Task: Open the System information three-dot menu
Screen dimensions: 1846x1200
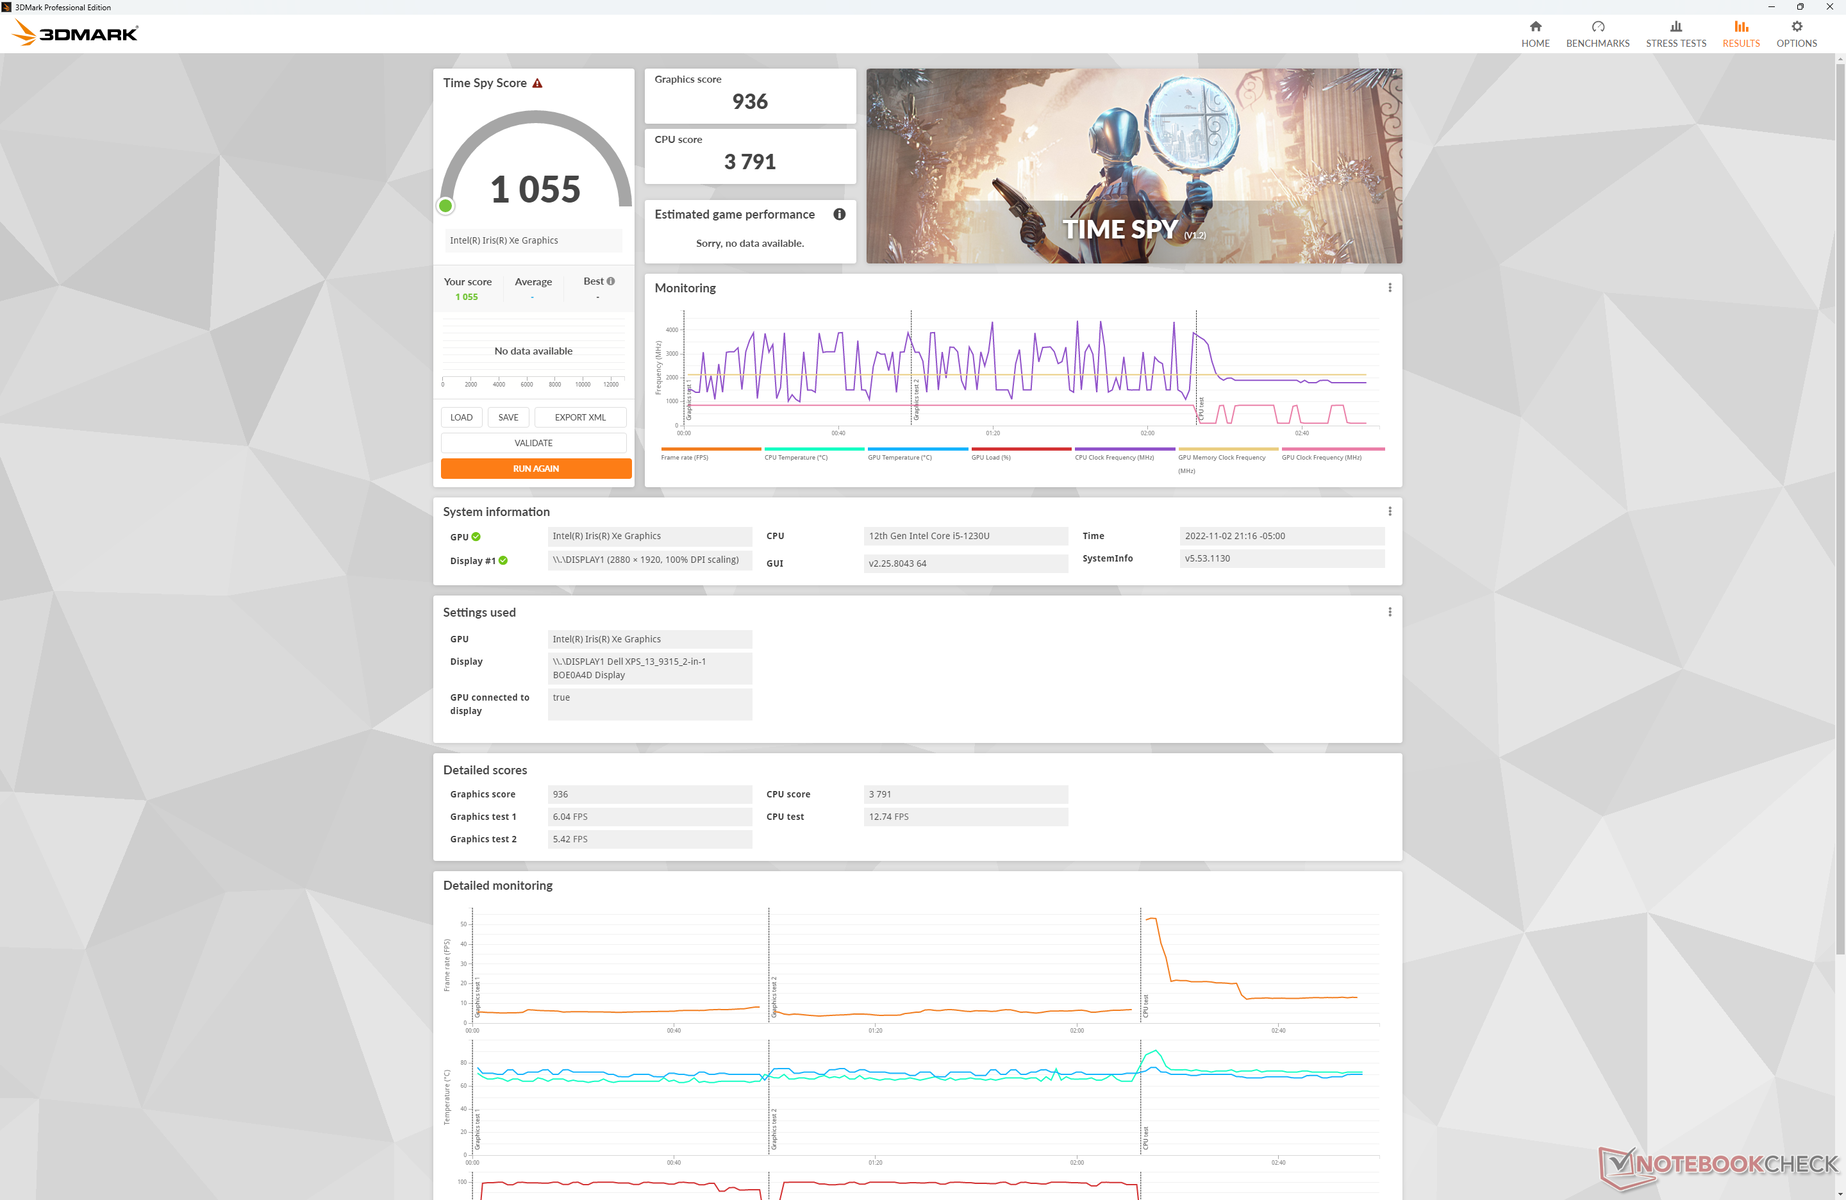Action: click(1389, 512)
